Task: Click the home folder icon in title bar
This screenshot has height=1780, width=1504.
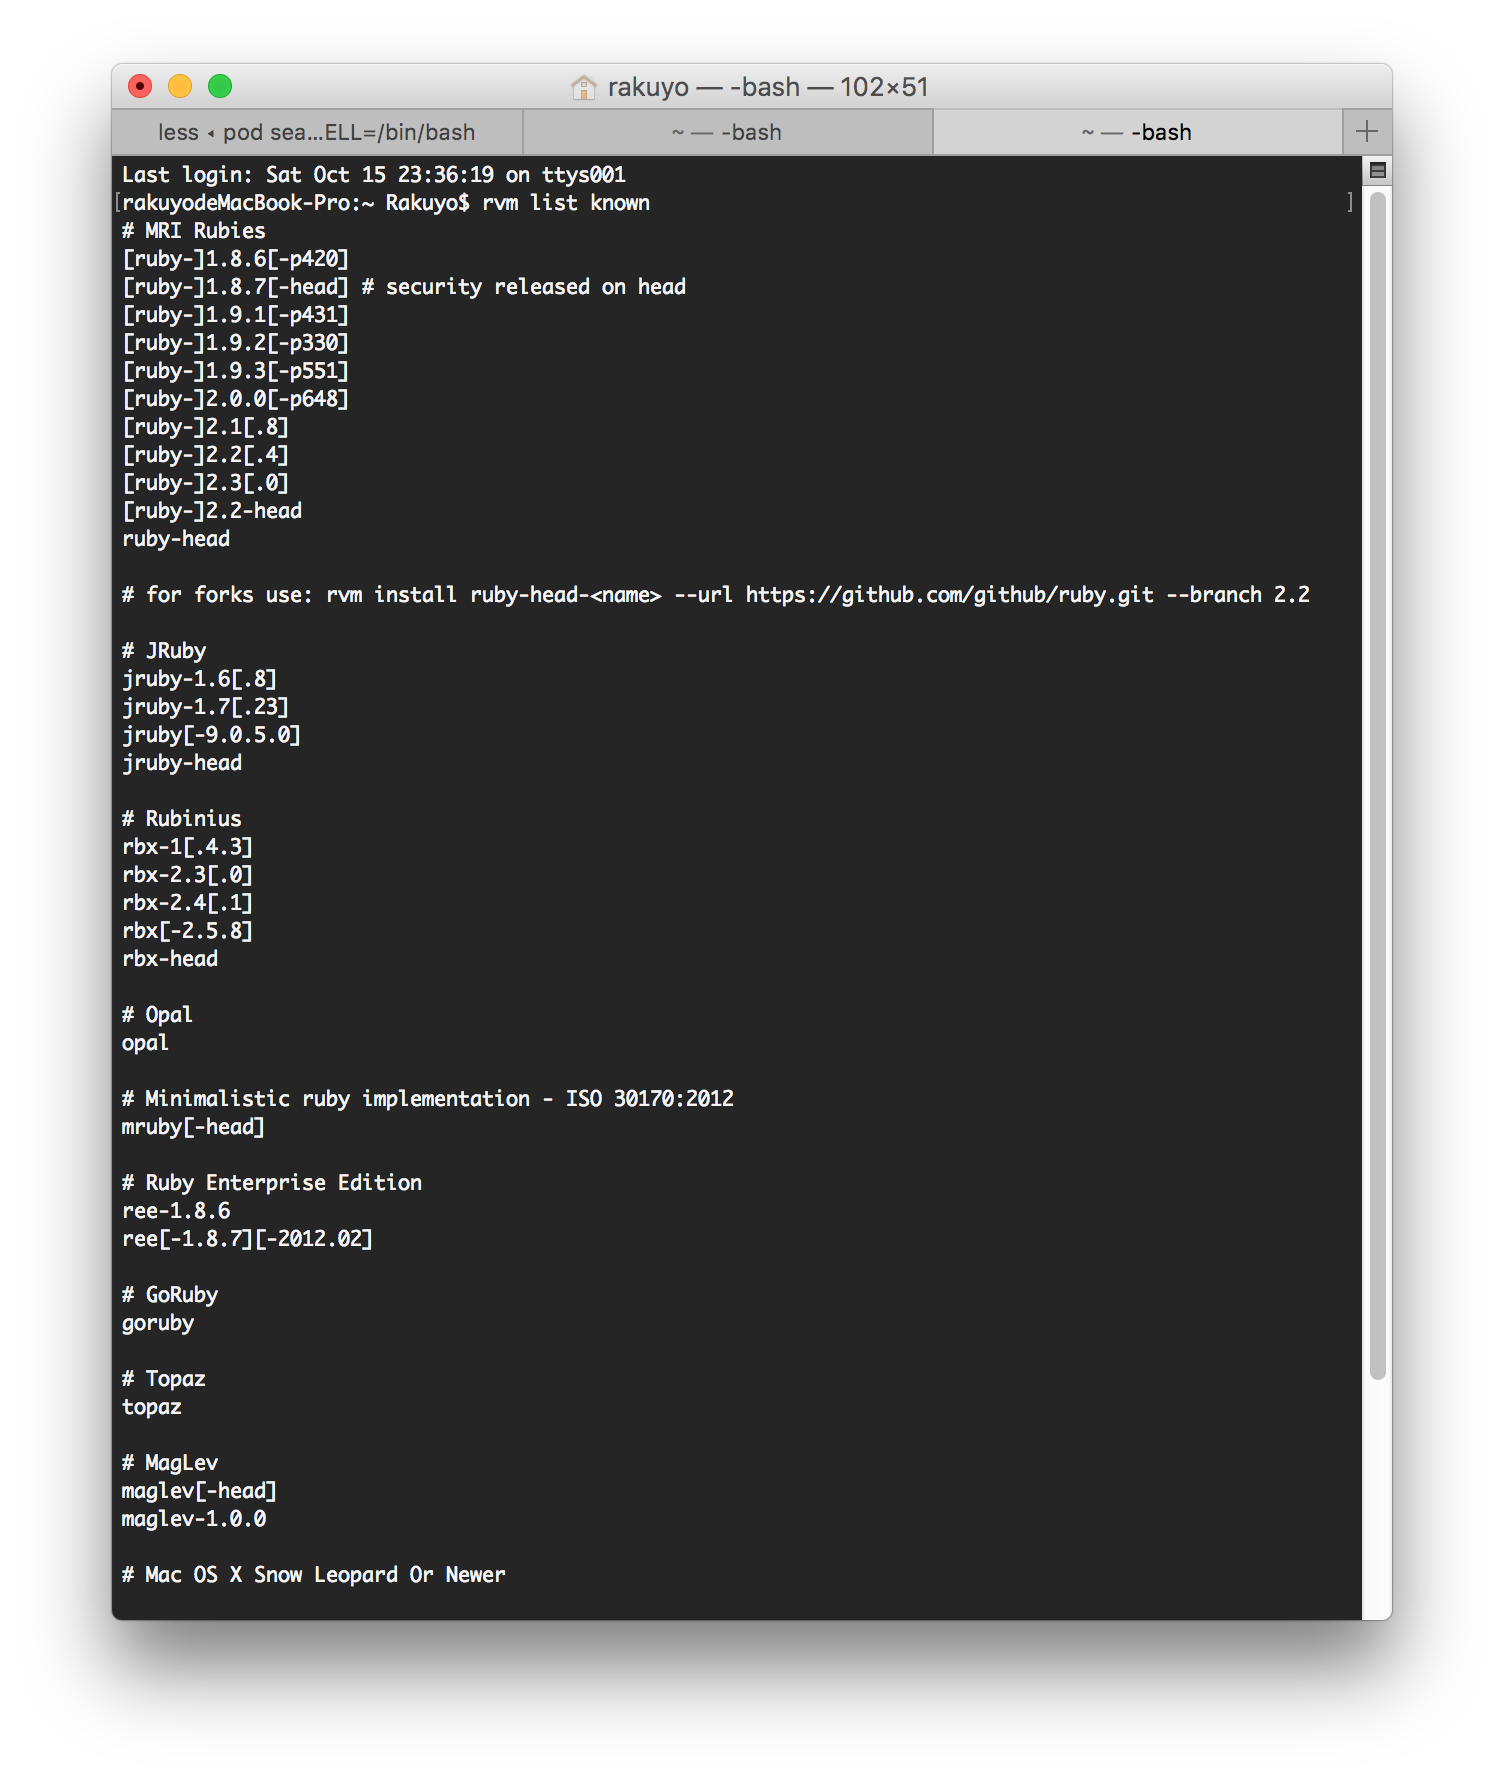Action: 583,88
